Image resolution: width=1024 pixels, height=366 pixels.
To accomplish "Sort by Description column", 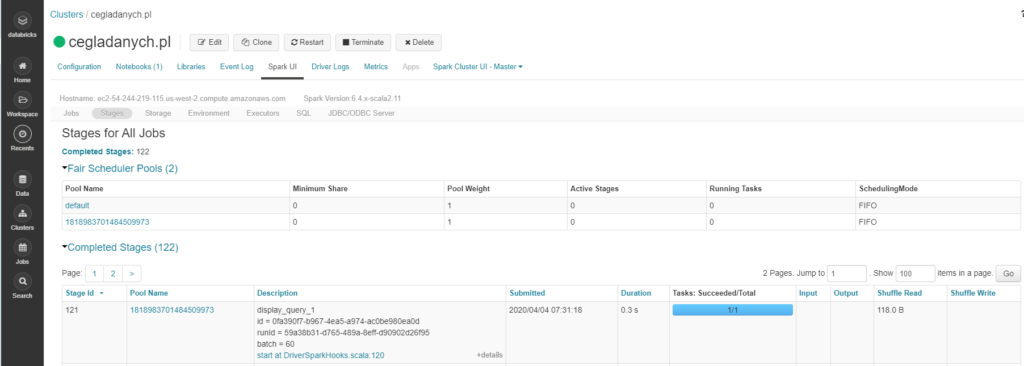I will tap(277, 293).
